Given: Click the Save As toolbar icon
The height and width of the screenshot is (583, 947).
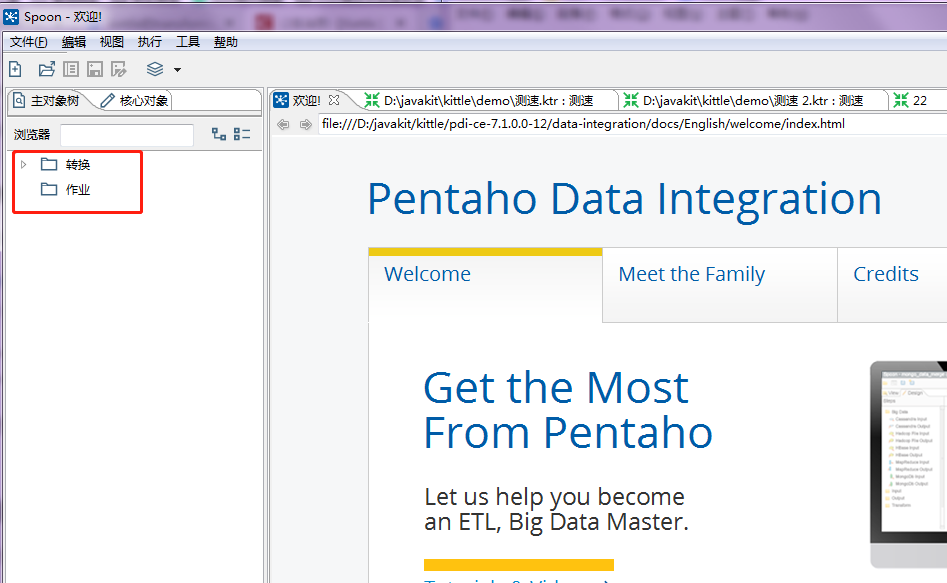Looking at the screenshot, I should click(119, 69).
